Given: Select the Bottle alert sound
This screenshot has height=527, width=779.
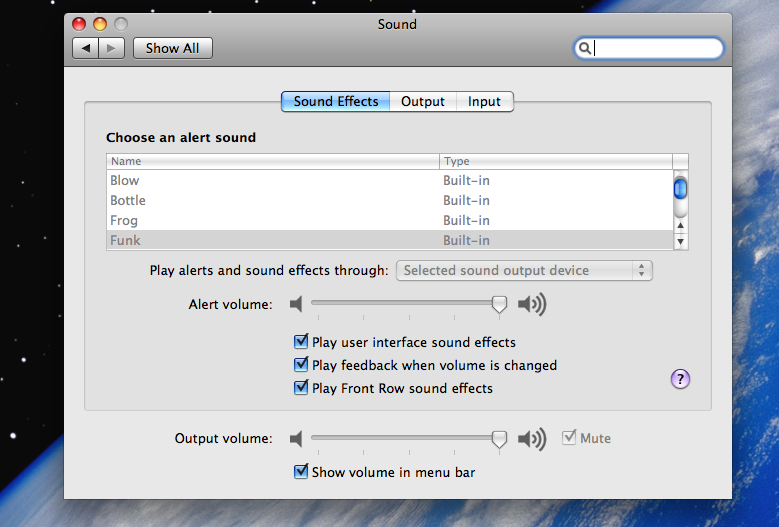Looking at the screenshot, I should (390, 200).
